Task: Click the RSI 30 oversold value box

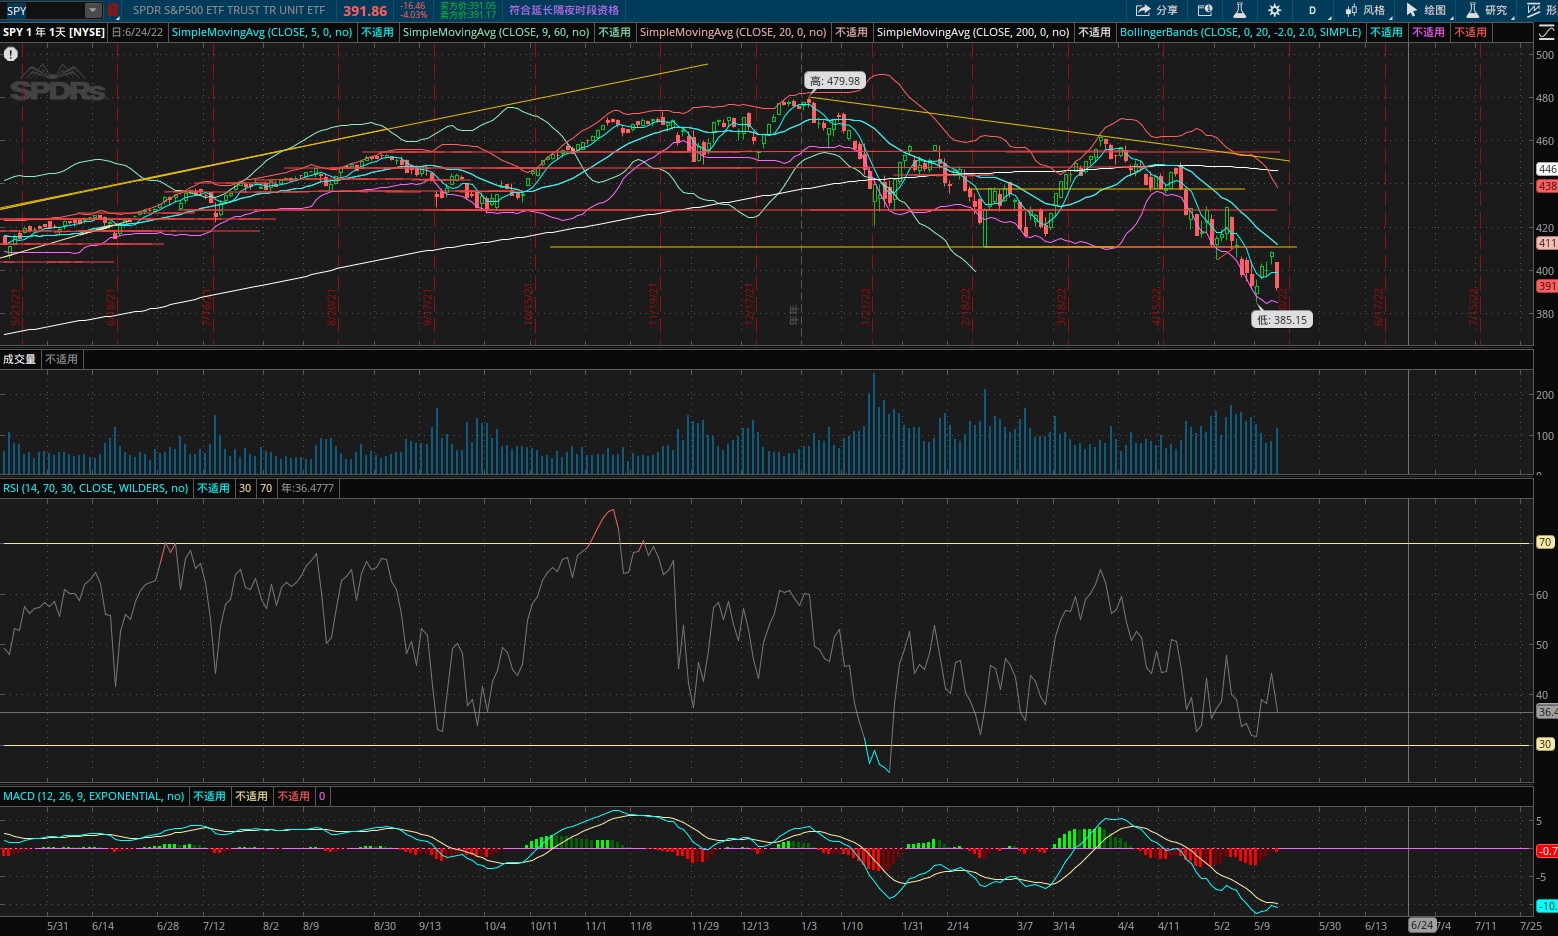Action: pos(245,488)
